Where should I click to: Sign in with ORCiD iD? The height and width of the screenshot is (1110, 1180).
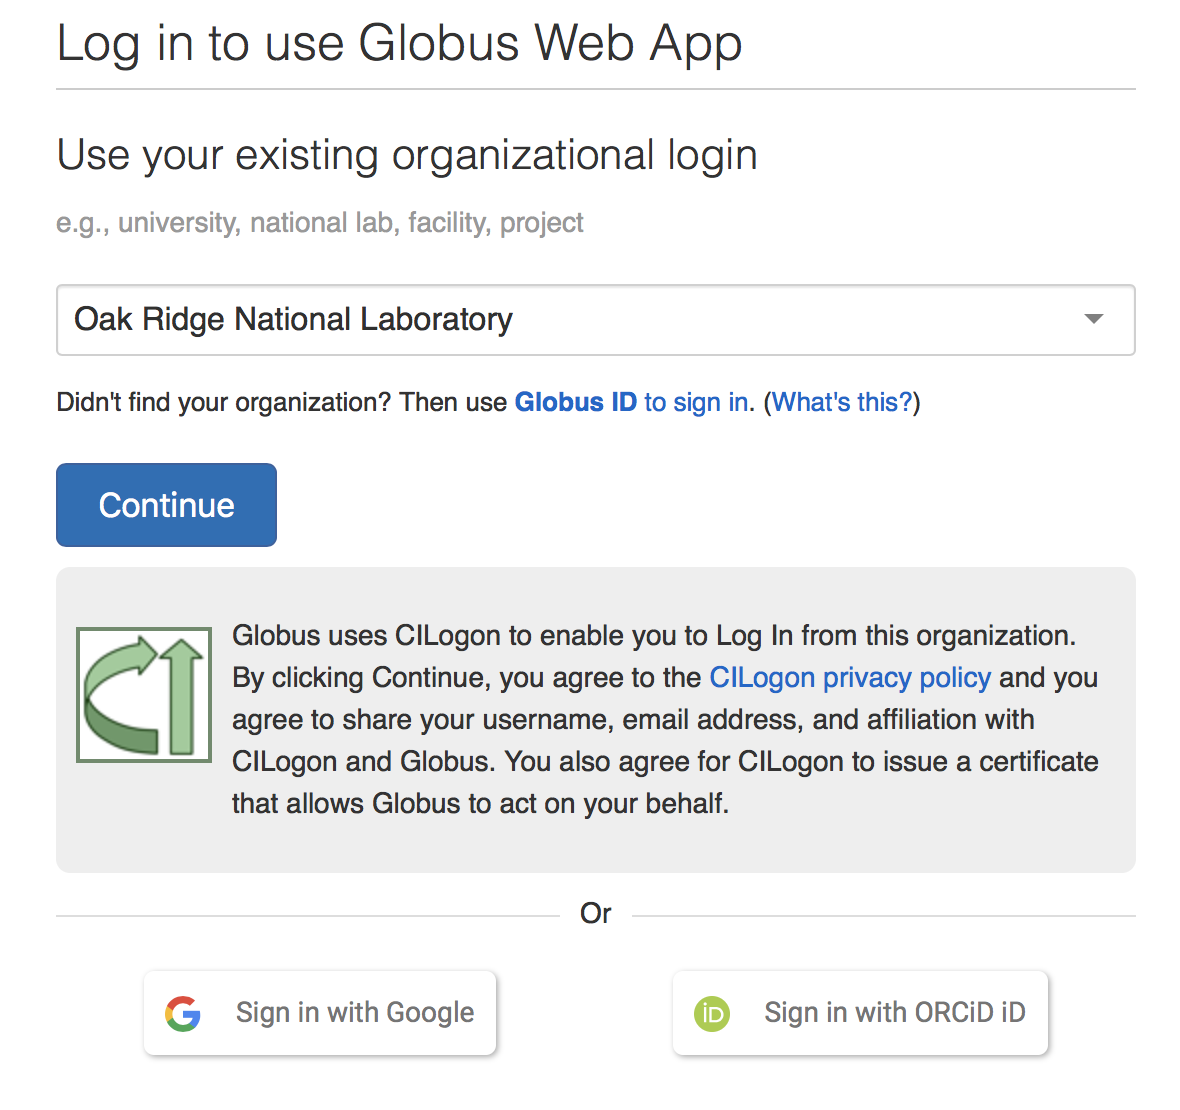[860, 1013]
